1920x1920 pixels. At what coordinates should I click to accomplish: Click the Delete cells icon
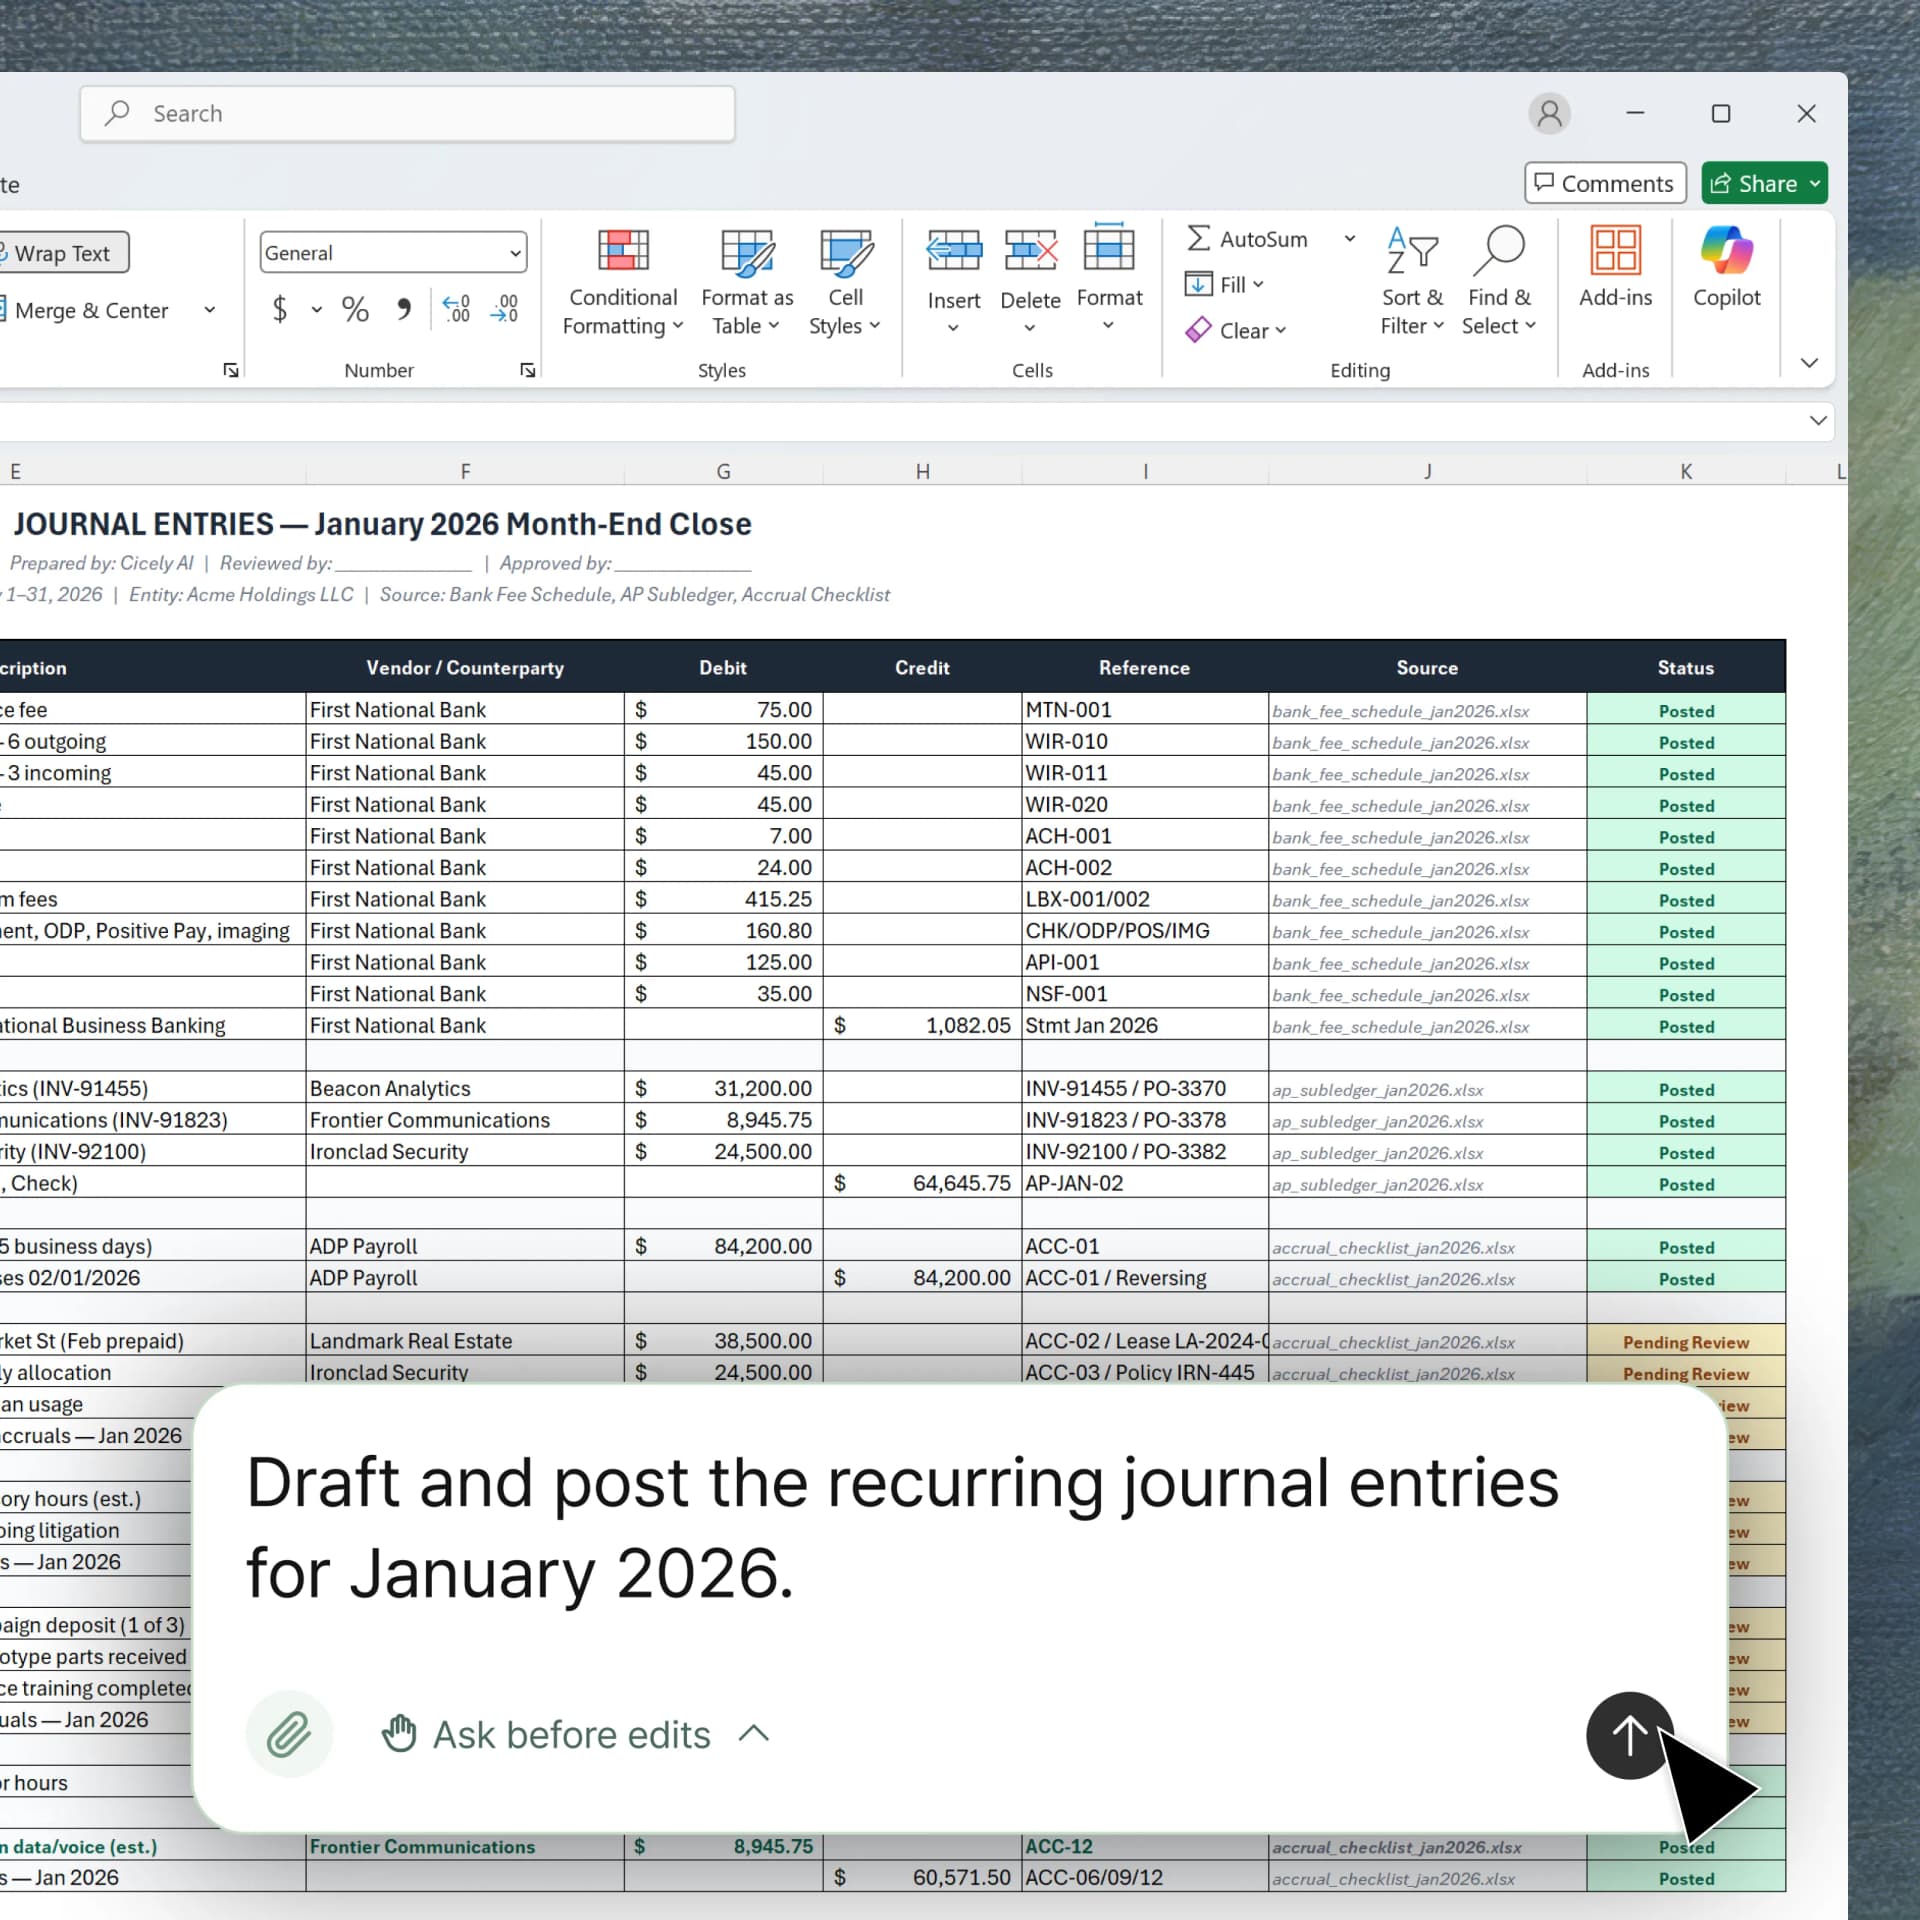[x=1030, y=251]
